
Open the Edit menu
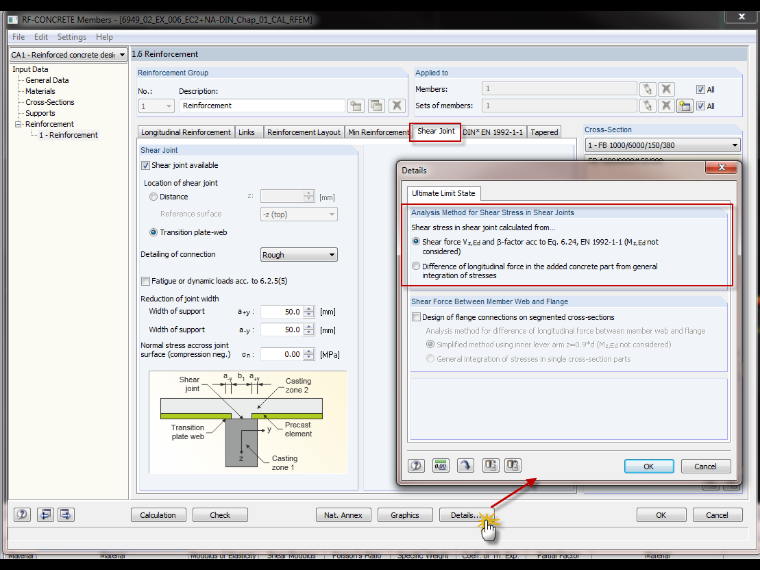click(x=41, y=37)
